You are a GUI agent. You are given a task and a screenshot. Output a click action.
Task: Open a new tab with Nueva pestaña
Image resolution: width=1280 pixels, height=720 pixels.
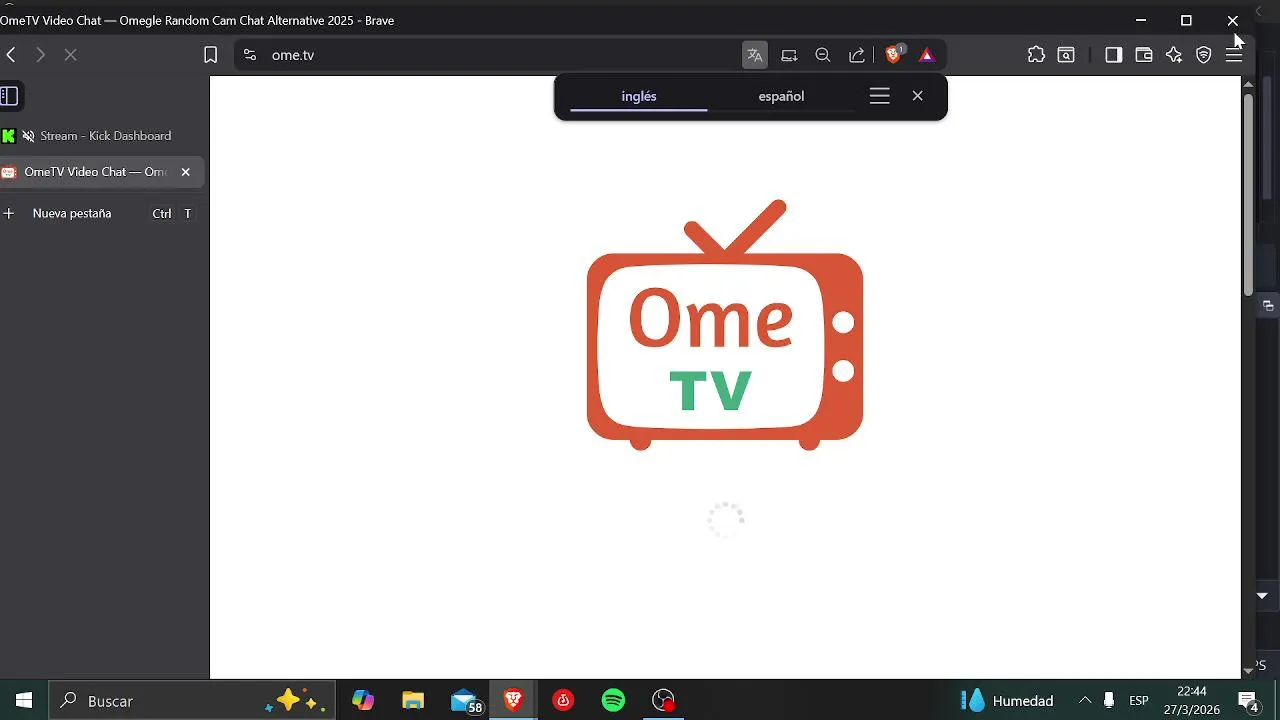pos(102,213)
